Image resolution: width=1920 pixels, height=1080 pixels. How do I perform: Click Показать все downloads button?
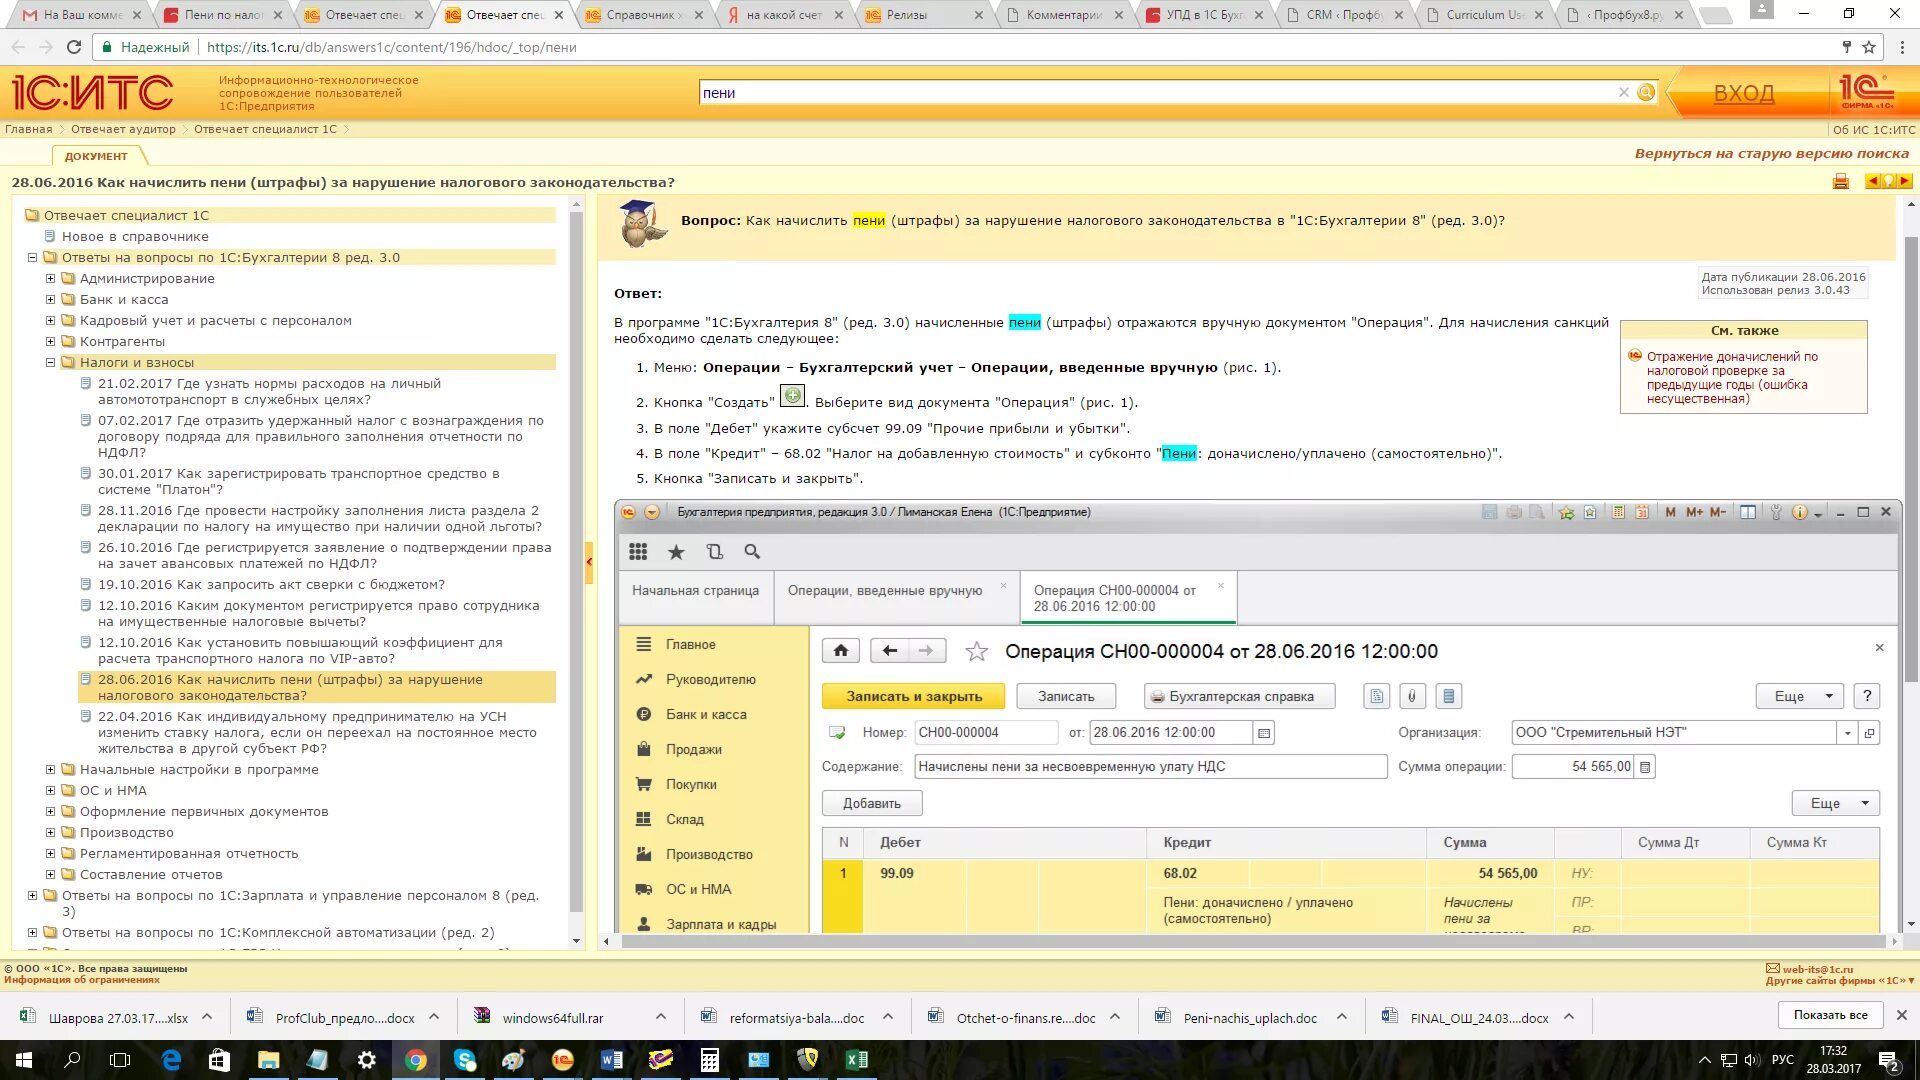[1830, 1015]
